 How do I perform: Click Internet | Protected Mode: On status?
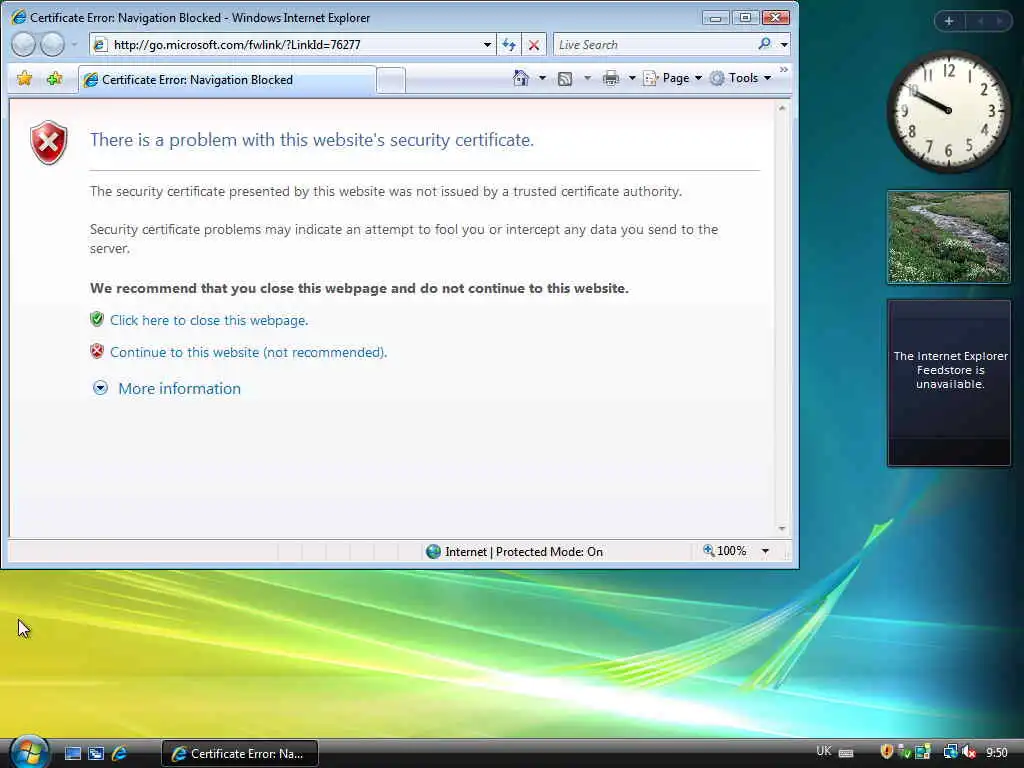click(x=515, y=552)
